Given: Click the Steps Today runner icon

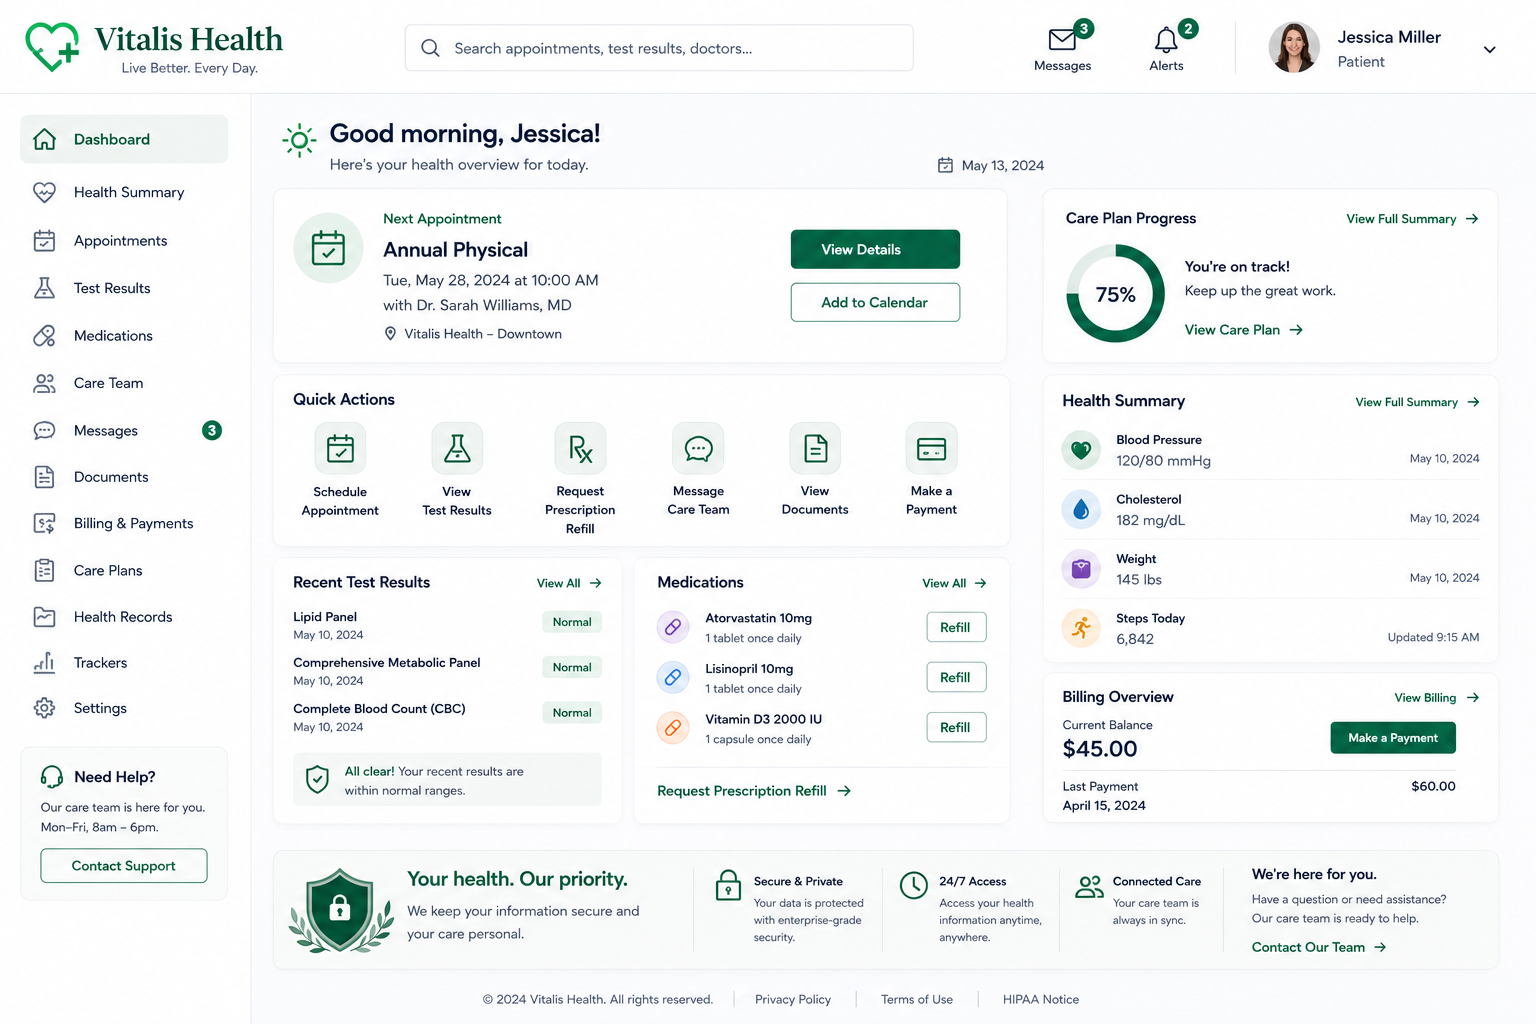Looking at the screenshot, I should click(1081, 628).
